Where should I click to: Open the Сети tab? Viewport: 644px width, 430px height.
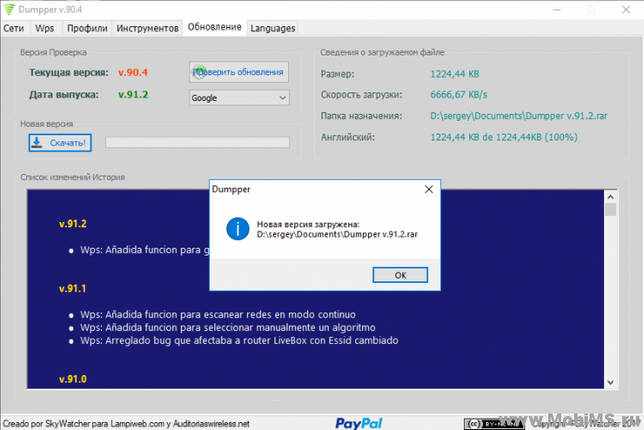tap(14, 28)
